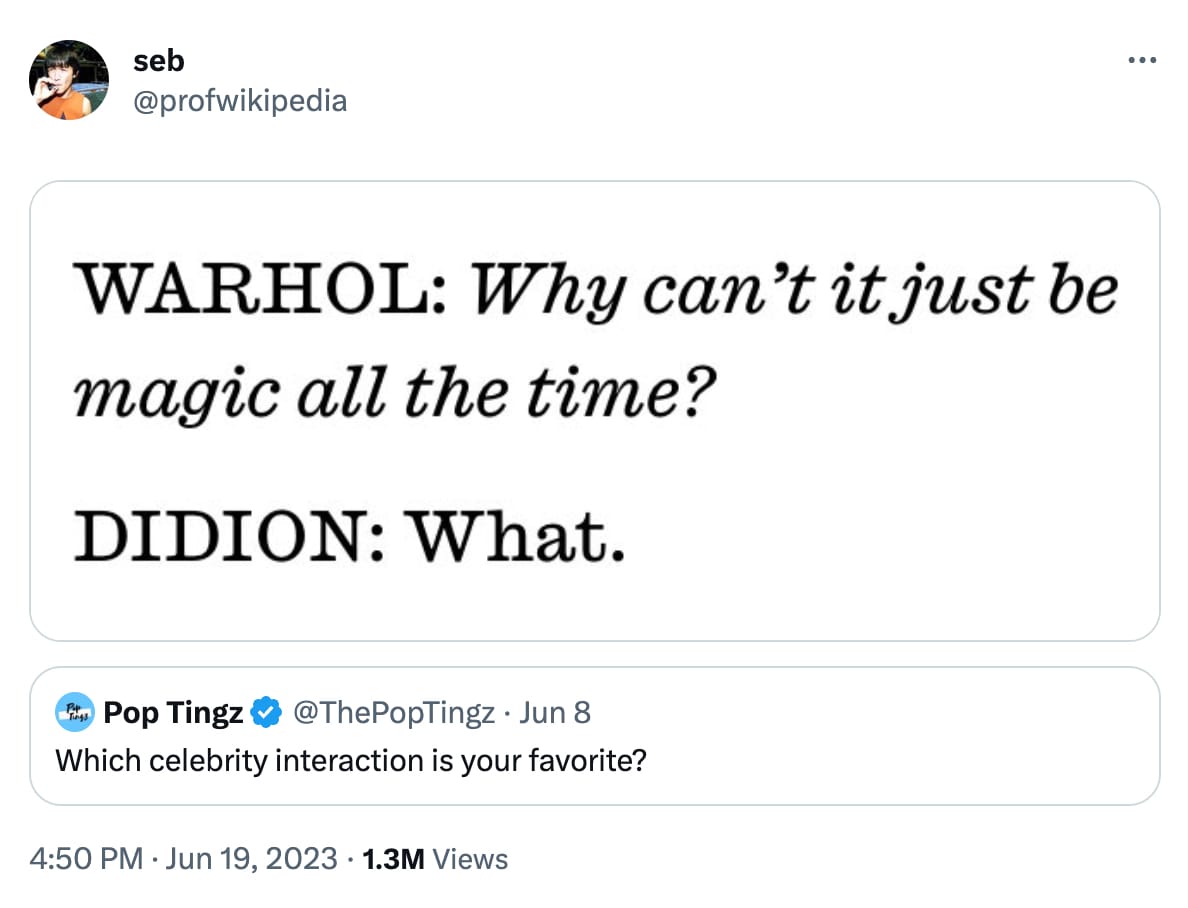Click the "Views" label
The height and width of the screenshot is (908, 1188).
click(472, 859)
